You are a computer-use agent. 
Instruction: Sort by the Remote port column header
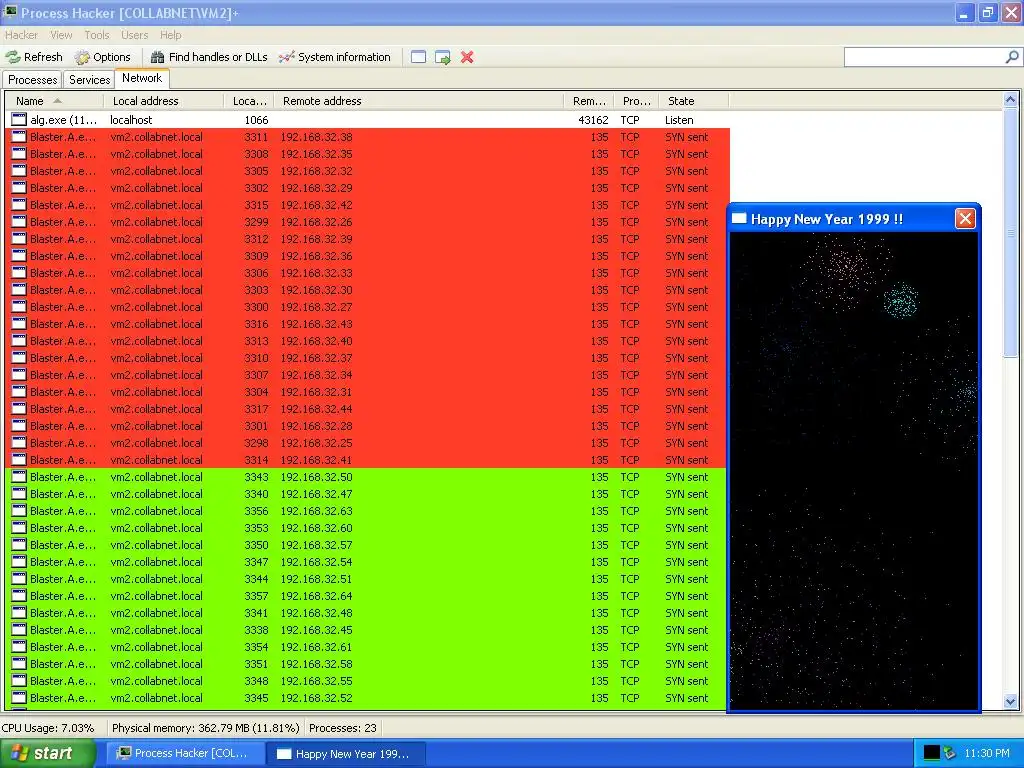coord(589,101)
